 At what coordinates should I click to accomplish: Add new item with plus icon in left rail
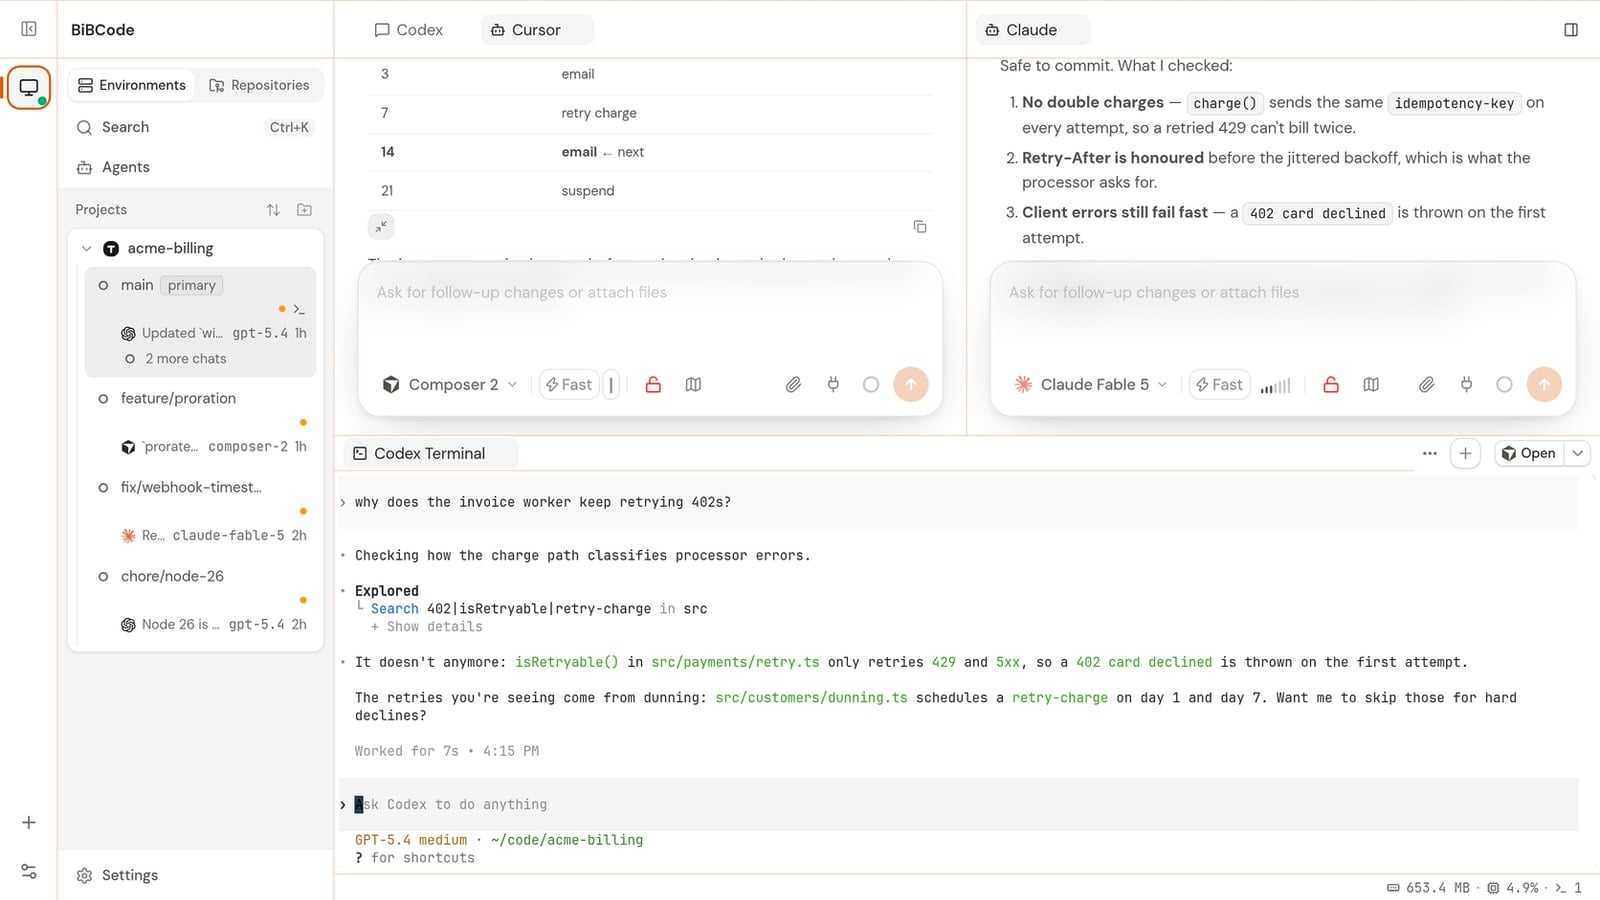point(29,822)
